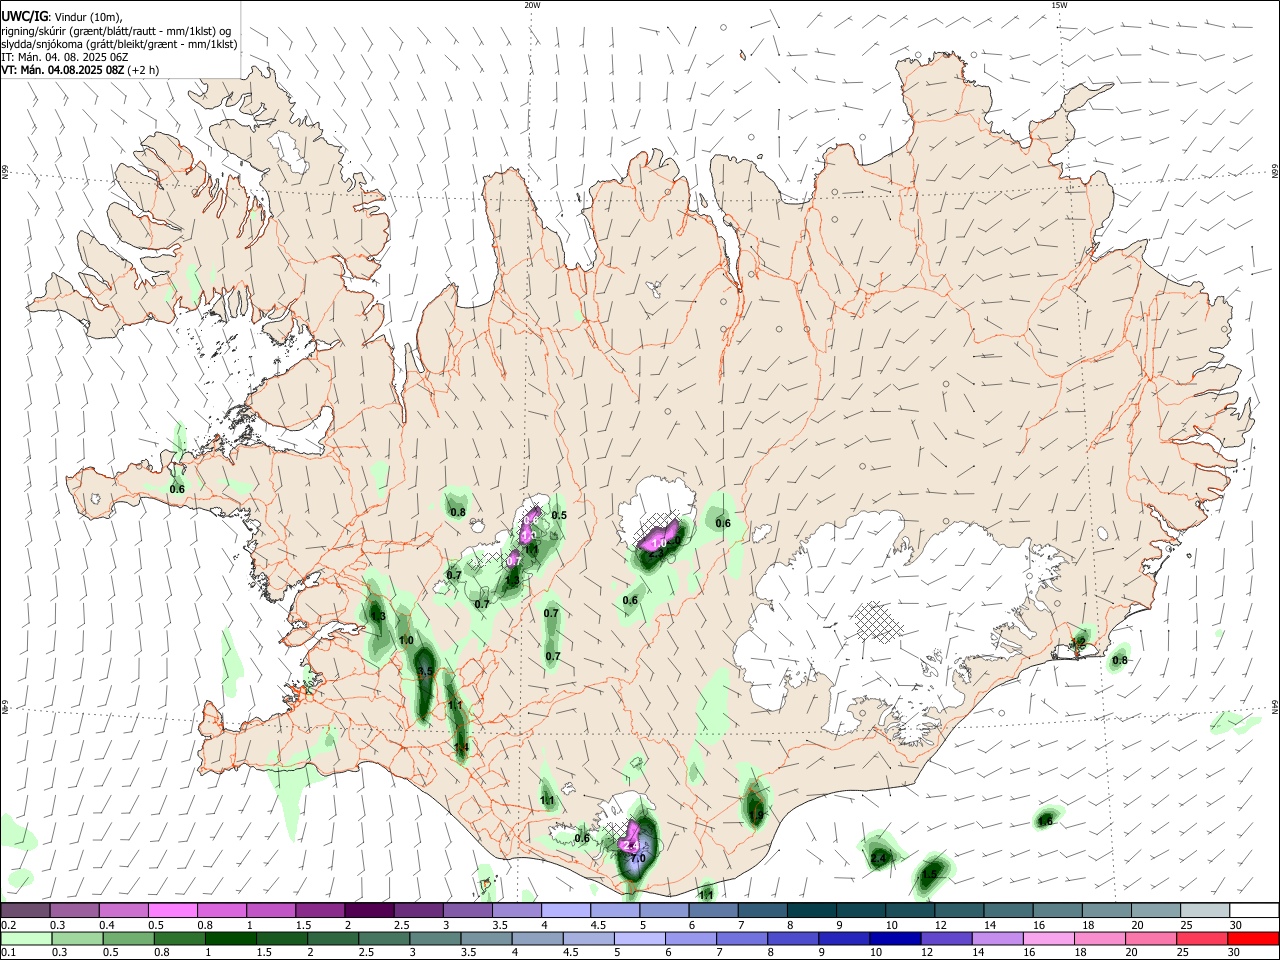The width and height of the screenshot is (1280, 960).
Task: Select the darkest purple swatch in the upper legend
Action: click(369, 910)
